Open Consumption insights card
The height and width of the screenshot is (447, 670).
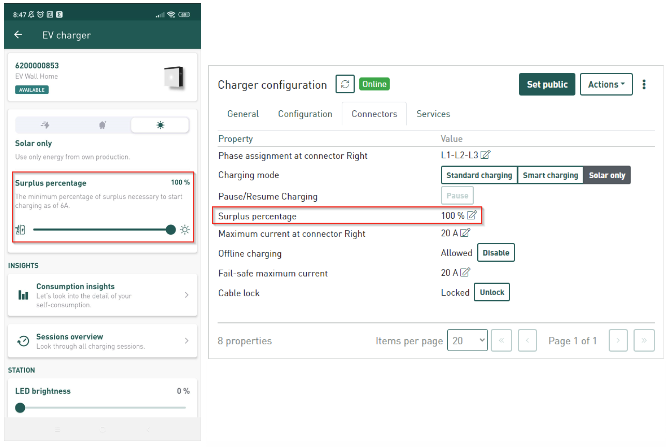103,295
